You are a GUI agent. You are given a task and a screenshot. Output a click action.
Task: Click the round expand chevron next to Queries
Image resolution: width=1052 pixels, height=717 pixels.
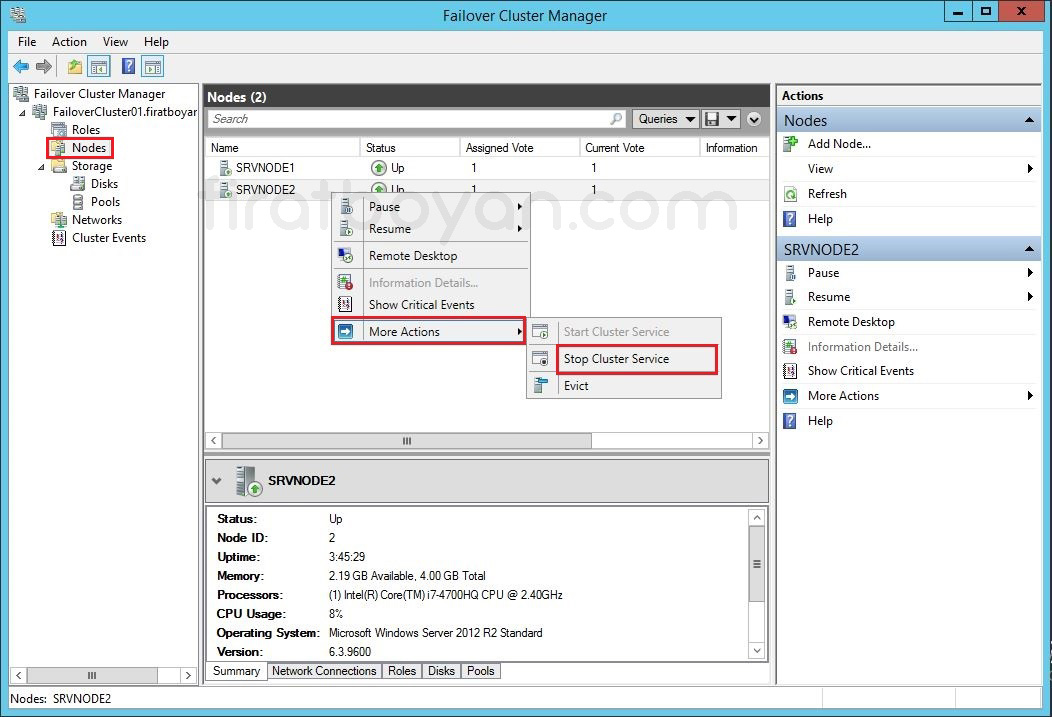click(x=754, y=119)
